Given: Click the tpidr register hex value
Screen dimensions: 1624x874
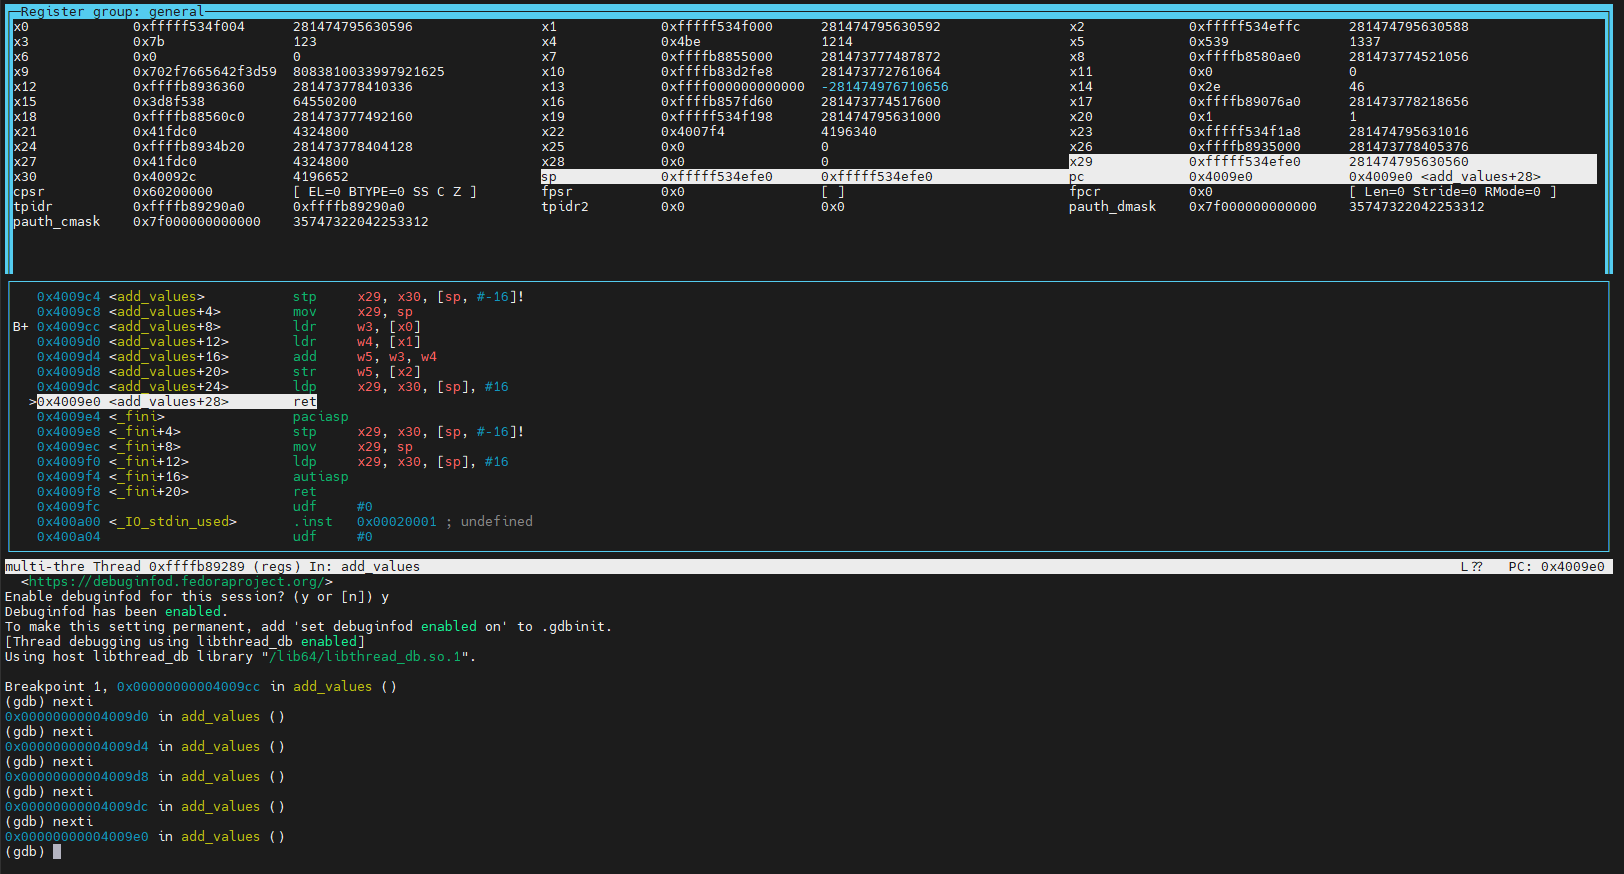Looking at the screenshot, I should (x=188, y=207).
